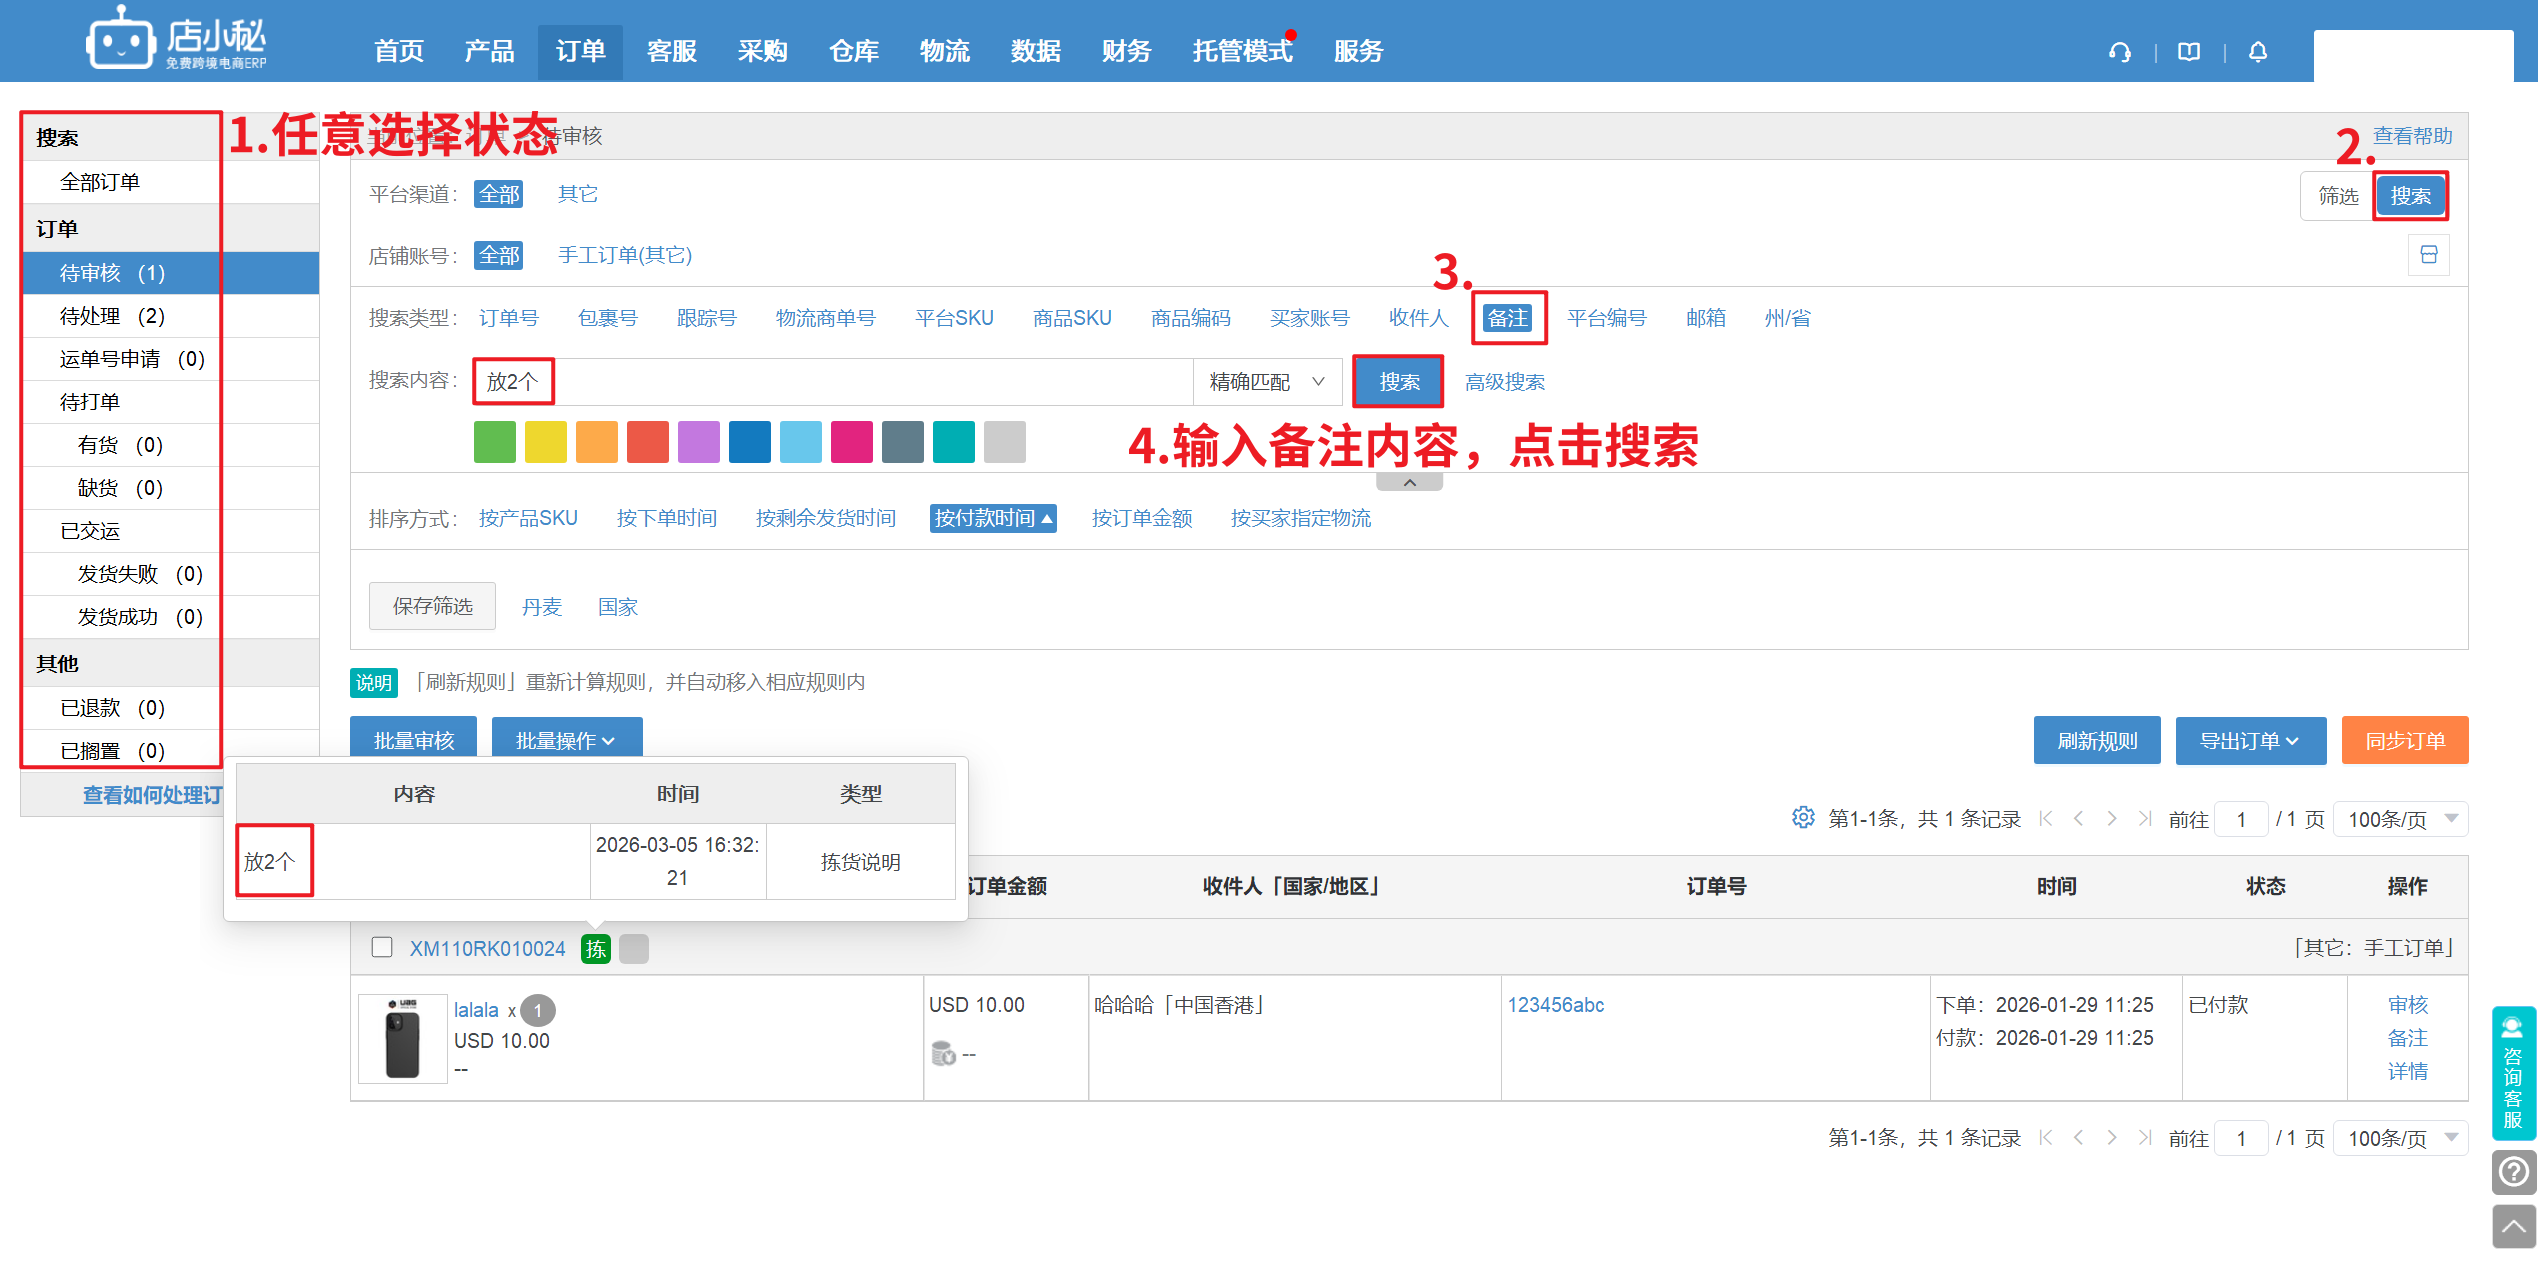Click the collapse layout icon below search button
This screenshot has height=1264, width=2538.
(2428, 255)
